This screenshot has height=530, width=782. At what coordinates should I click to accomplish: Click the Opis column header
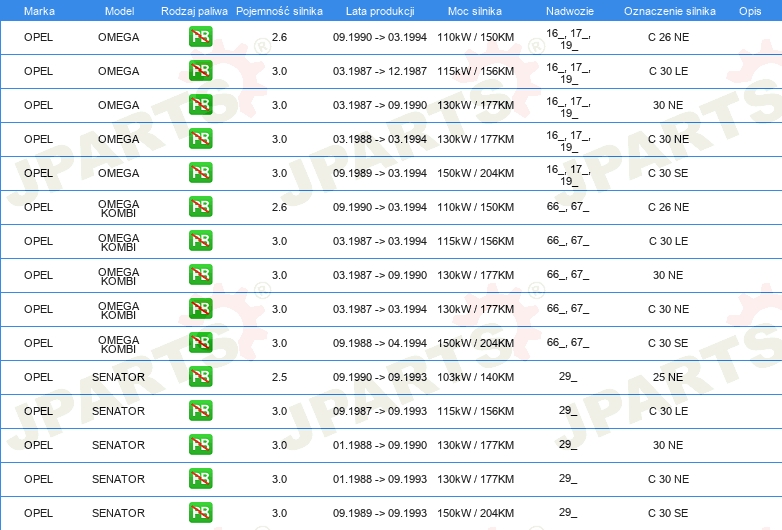coord(750,11)
